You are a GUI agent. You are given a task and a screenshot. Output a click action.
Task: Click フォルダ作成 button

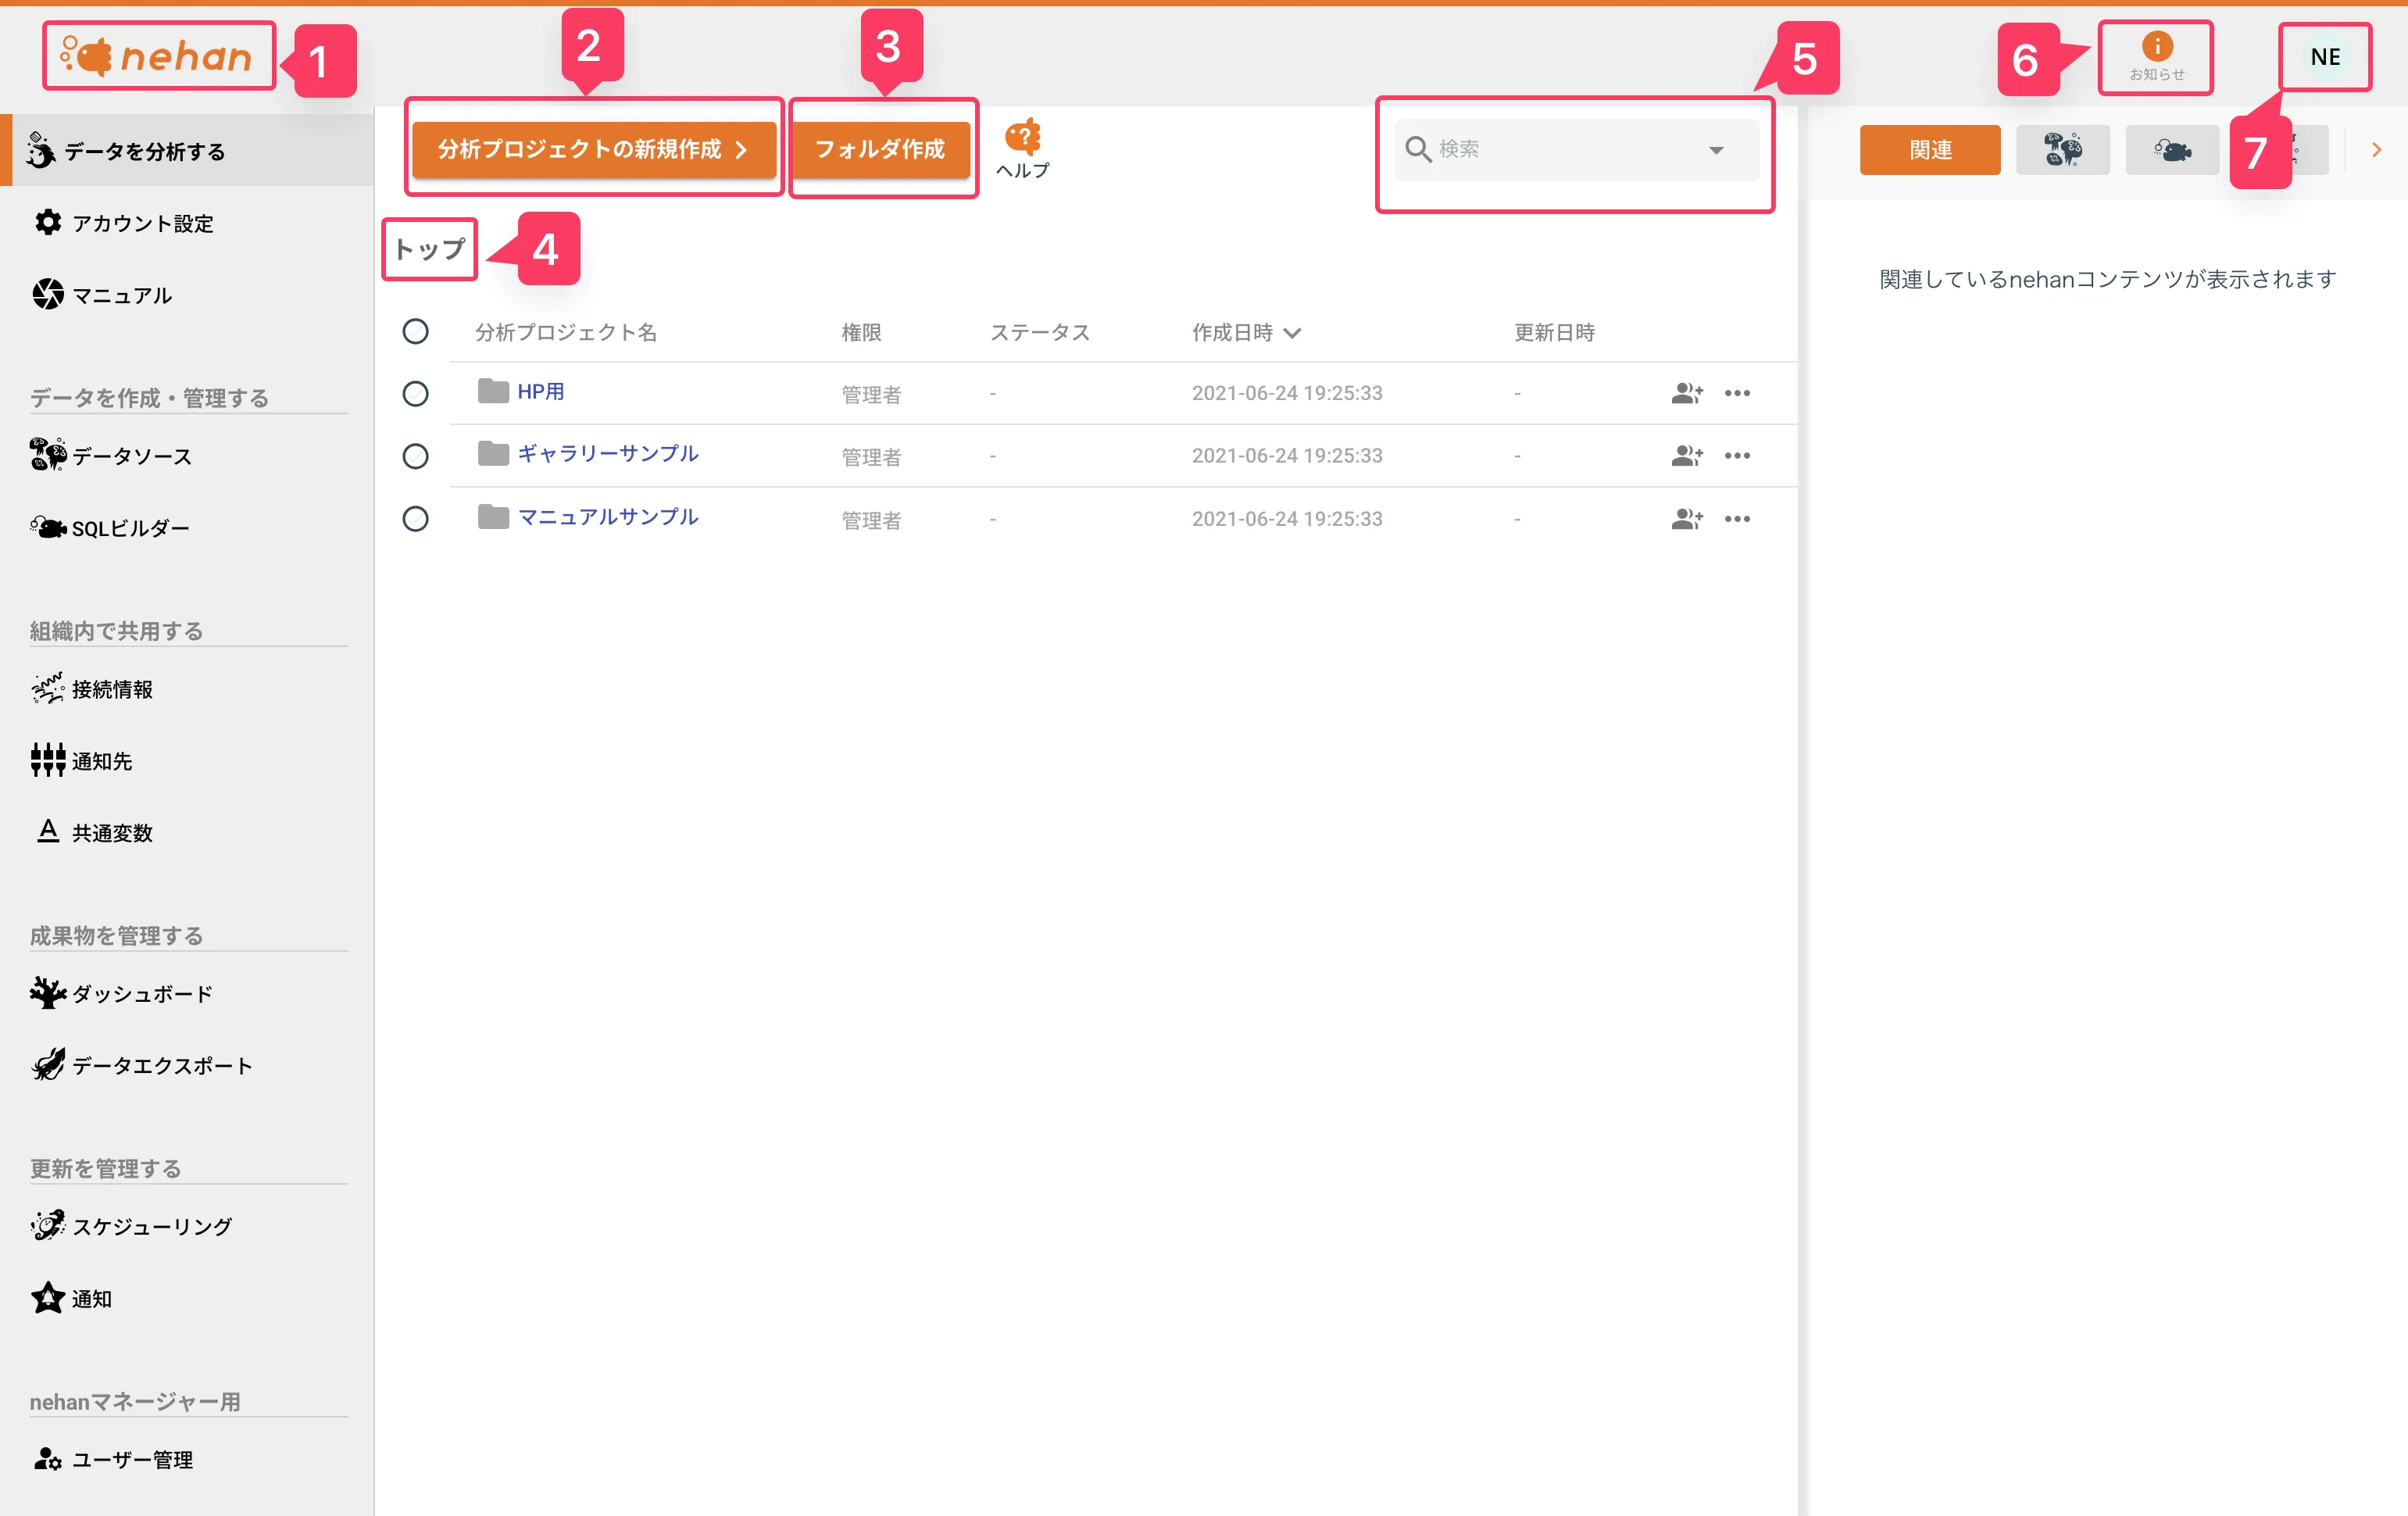coord(880,149)
